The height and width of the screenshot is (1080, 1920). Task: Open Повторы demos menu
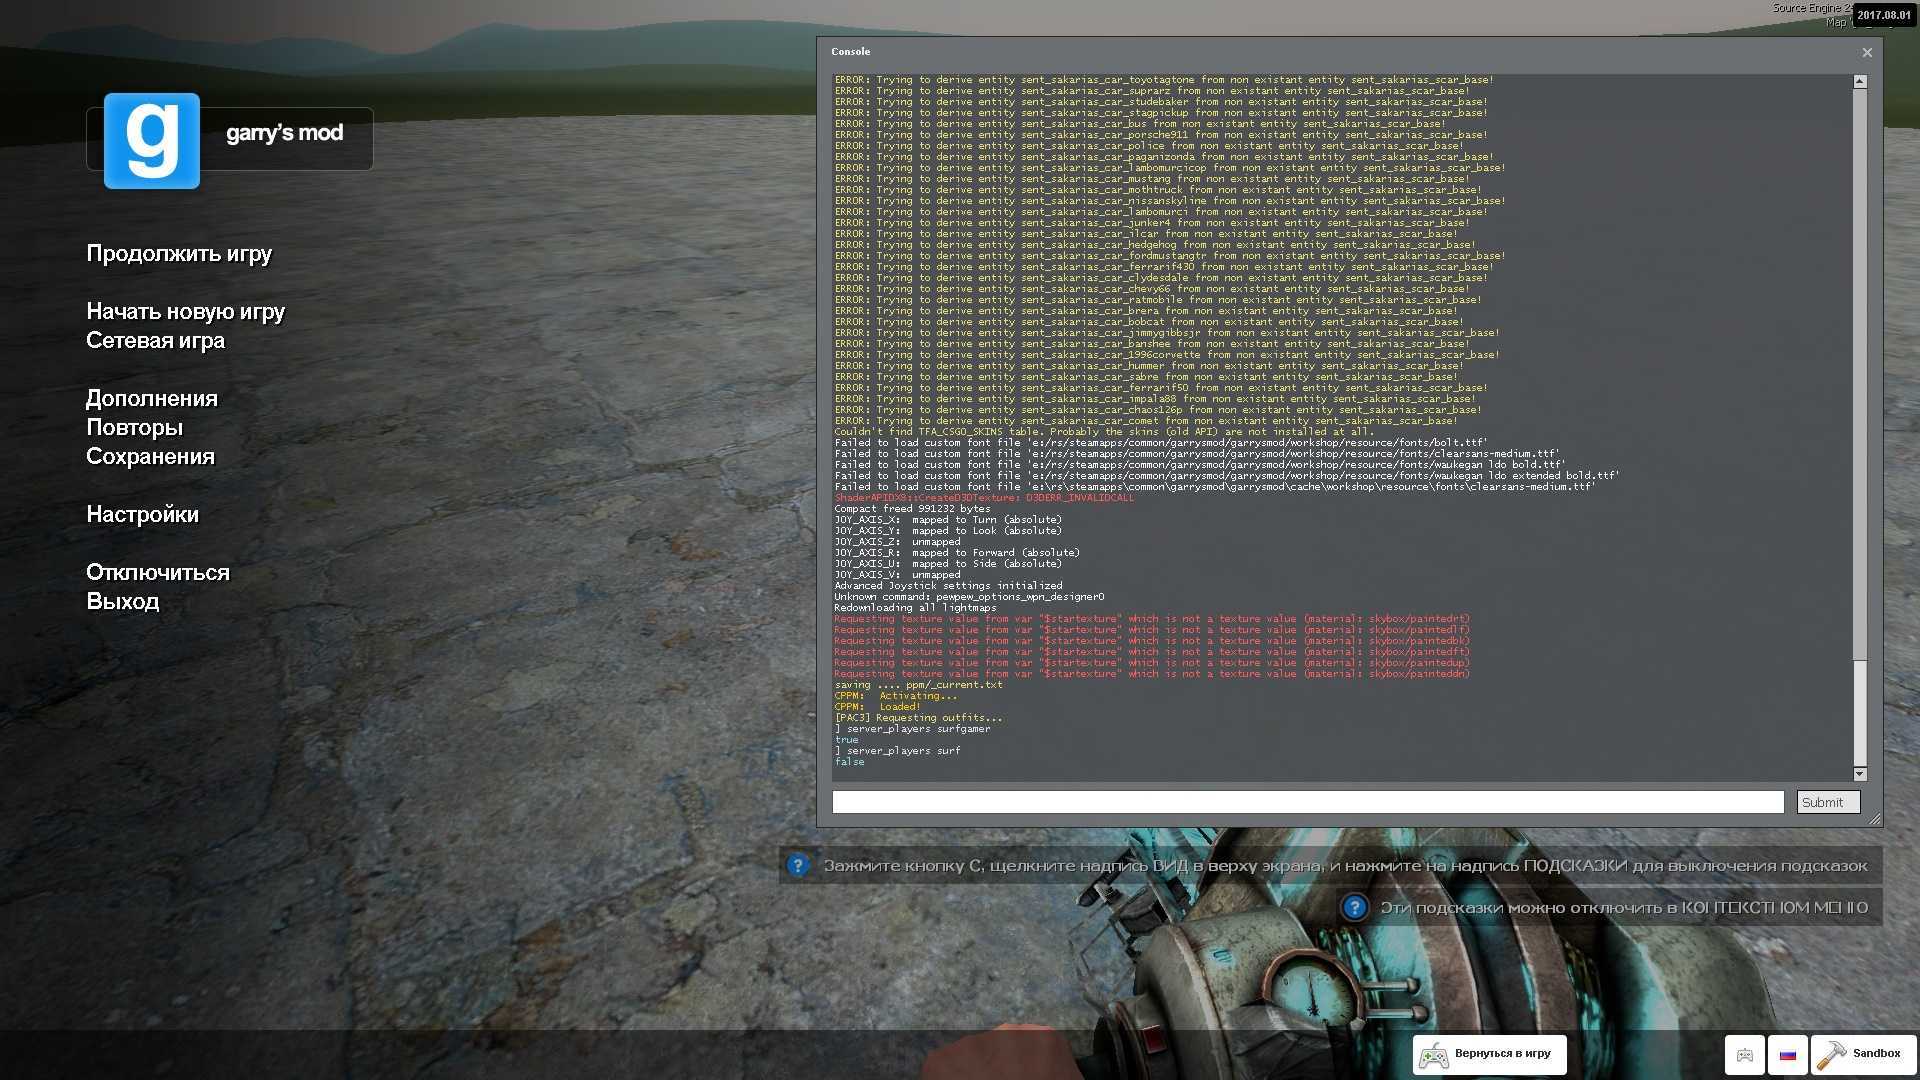[x=134, y=428]
